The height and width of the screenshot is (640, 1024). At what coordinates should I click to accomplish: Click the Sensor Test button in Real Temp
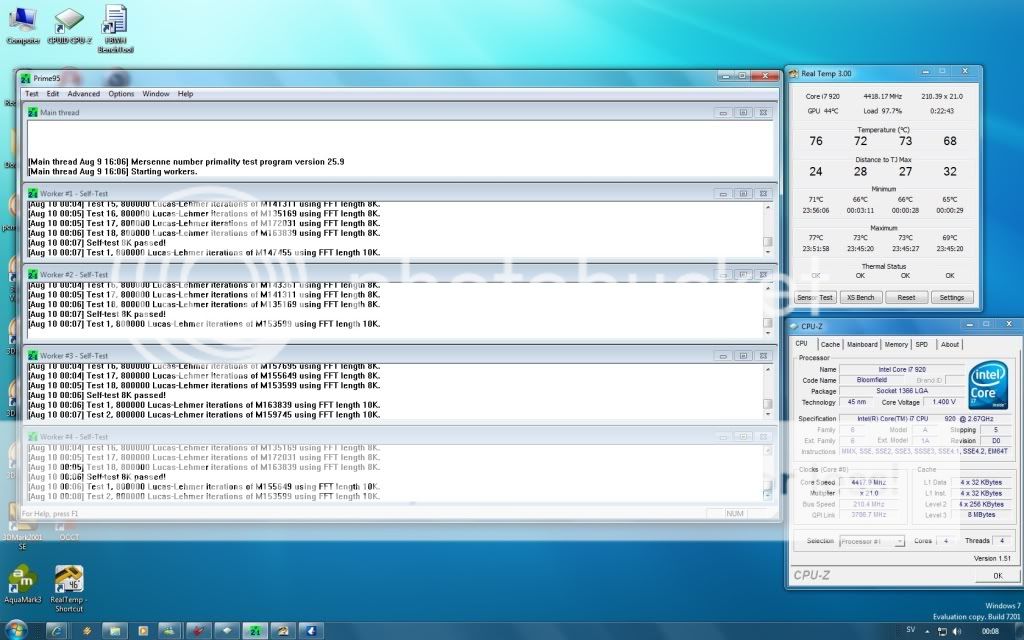point(814,297)
